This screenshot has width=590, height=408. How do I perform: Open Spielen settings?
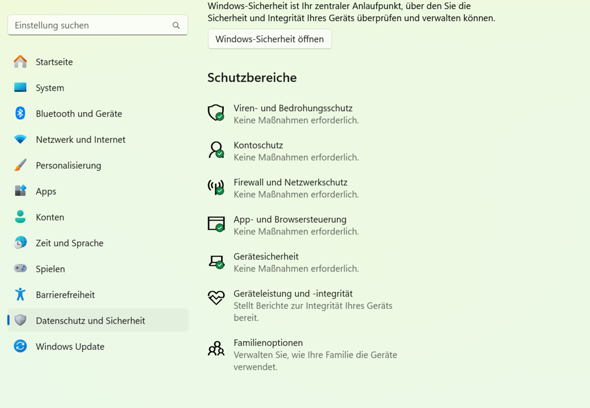tap(98, 269)
